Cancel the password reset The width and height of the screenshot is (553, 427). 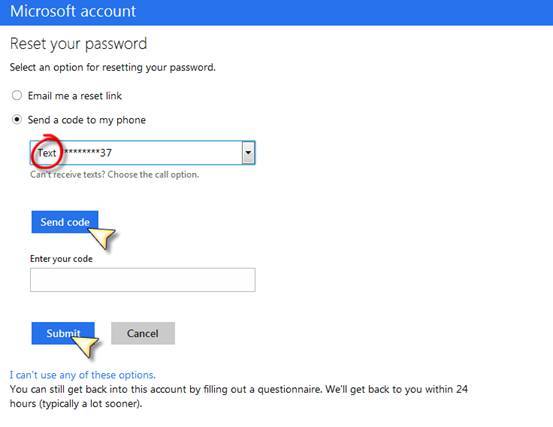coord(143,333)
